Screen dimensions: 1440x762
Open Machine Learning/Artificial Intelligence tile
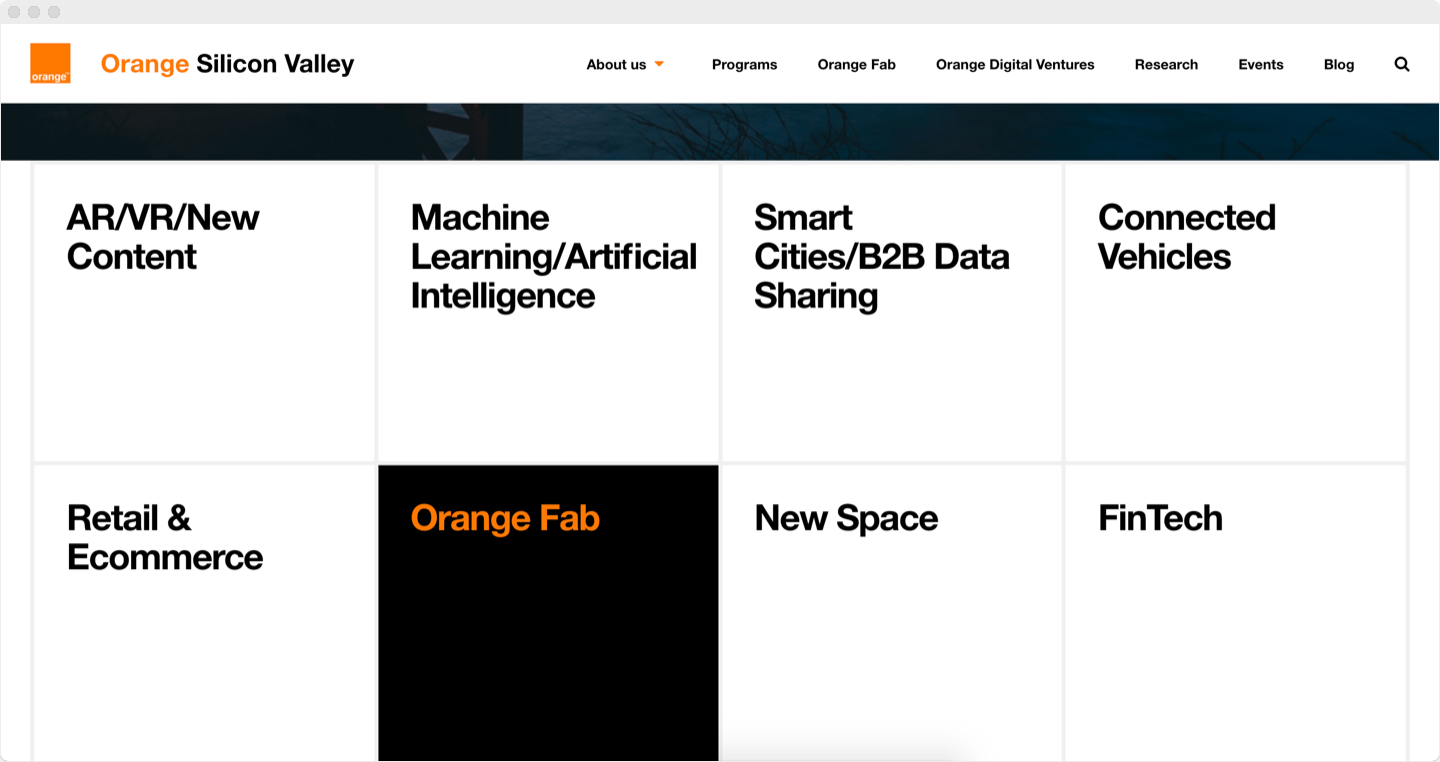[548, 312]
